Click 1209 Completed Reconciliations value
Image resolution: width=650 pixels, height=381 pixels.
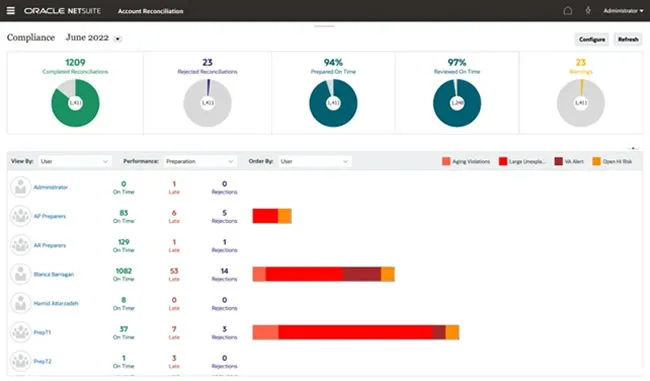[75, 62]
